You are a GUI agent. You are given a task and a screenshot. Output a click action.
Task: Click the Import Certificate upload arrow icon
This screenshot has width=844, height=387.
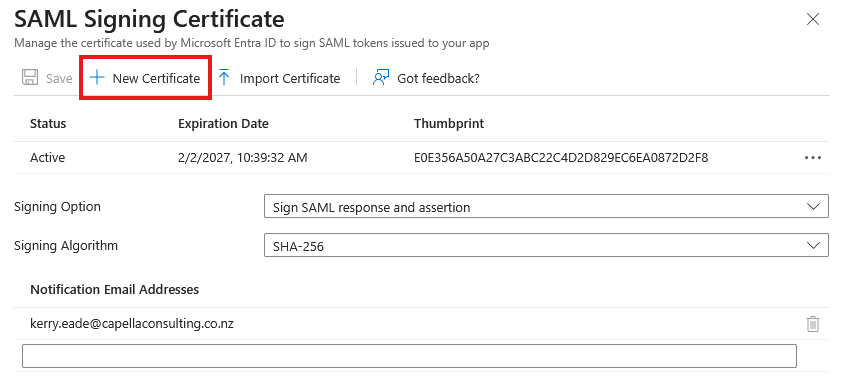point(224,78)
